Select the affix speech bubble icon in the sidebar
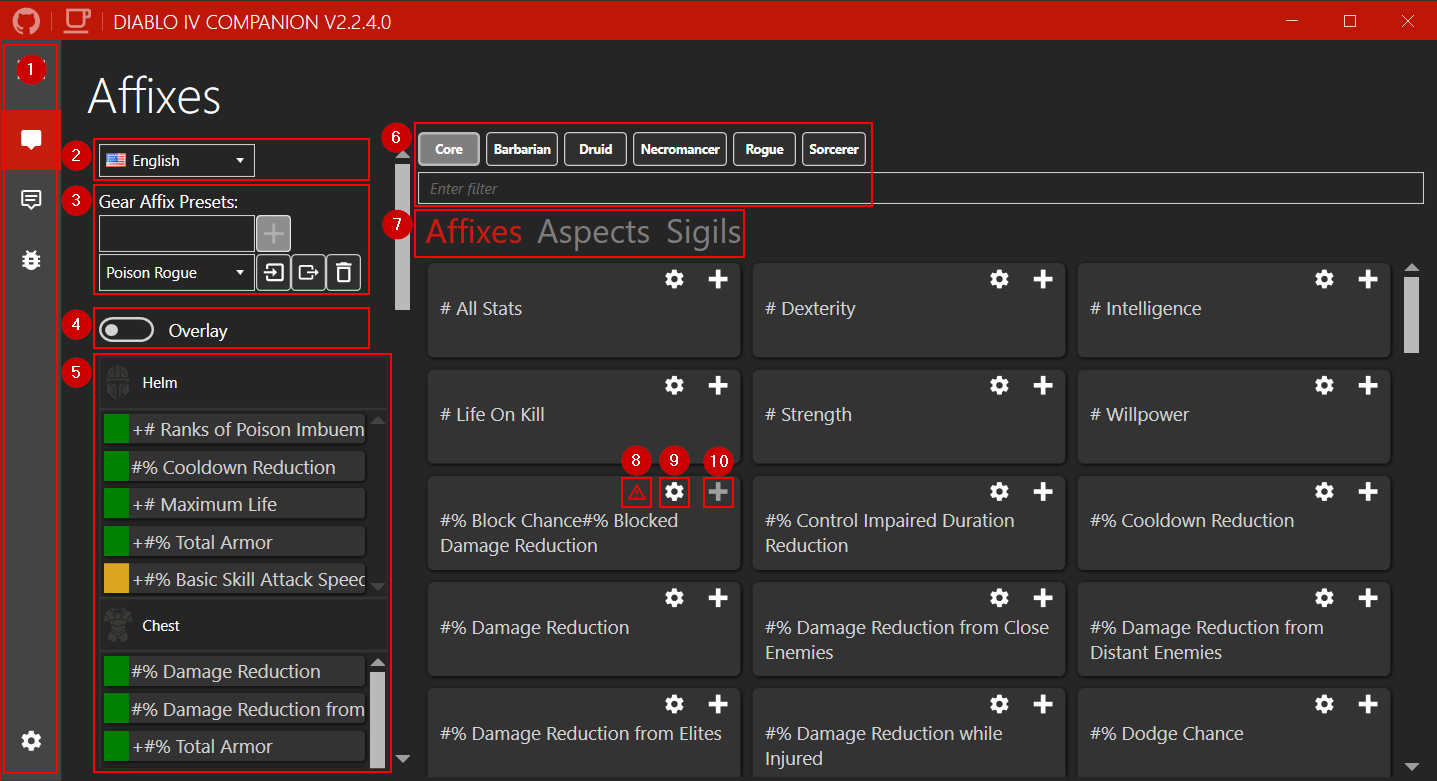1437x781 pixels. [x=30, y=139]
